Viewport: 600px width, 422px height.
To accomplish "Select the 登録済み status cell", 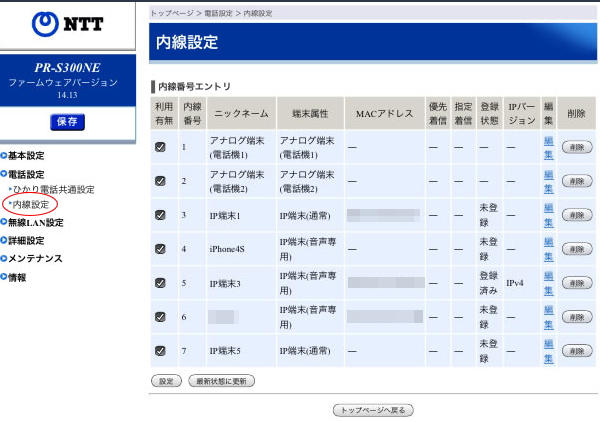I will pyautogui.click(x=489, y=283).
